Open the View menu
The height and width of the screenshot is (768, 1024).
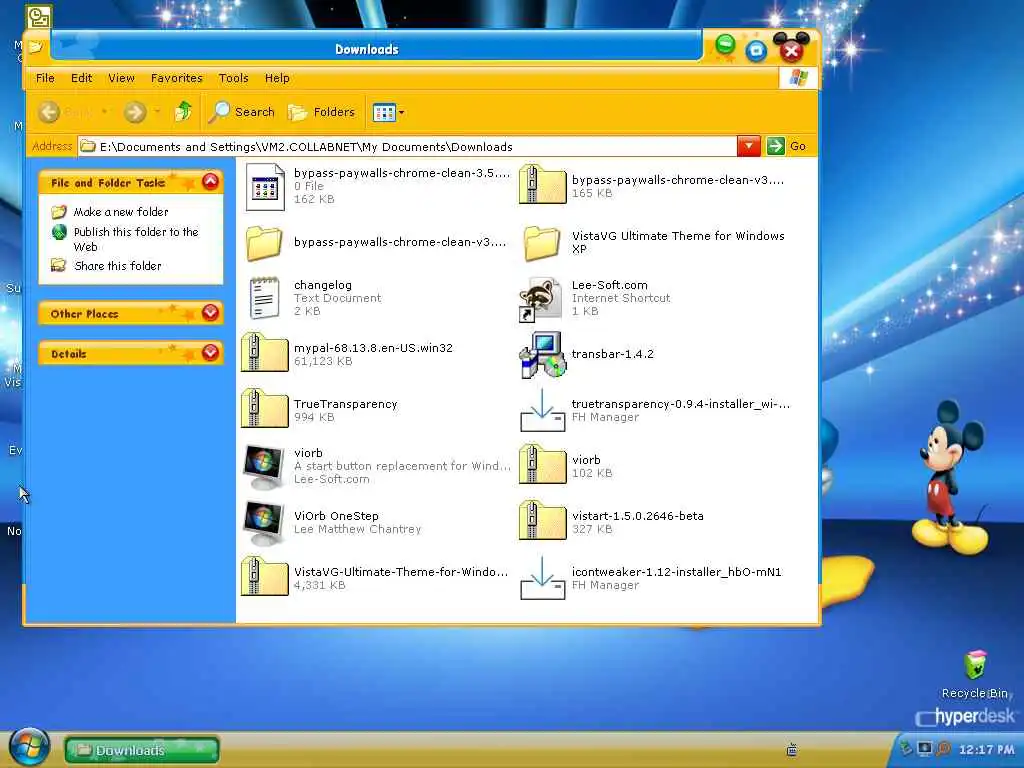click(121, 78)
